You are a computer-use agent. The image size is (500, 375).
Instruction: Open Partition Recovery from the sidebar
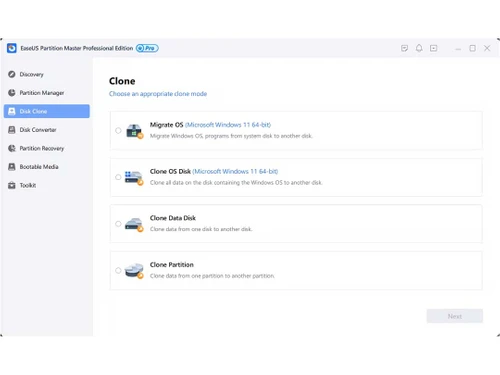point(47,148)
